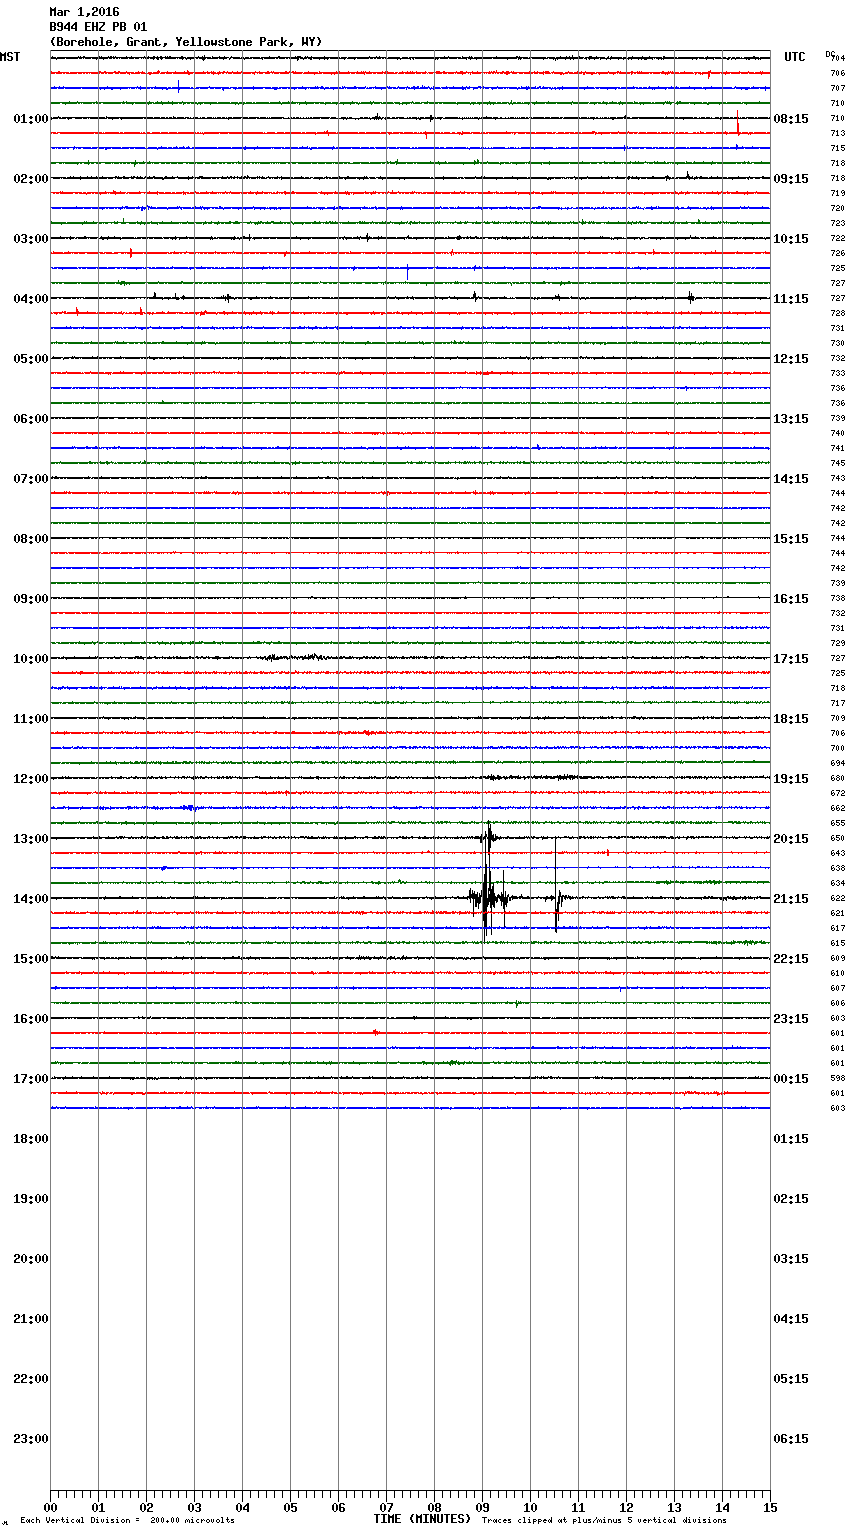Click the 'Traces clipped at plus/minus 5 vertical divisions' note
850x1534 pixels.
click(x=604, y=1521)
